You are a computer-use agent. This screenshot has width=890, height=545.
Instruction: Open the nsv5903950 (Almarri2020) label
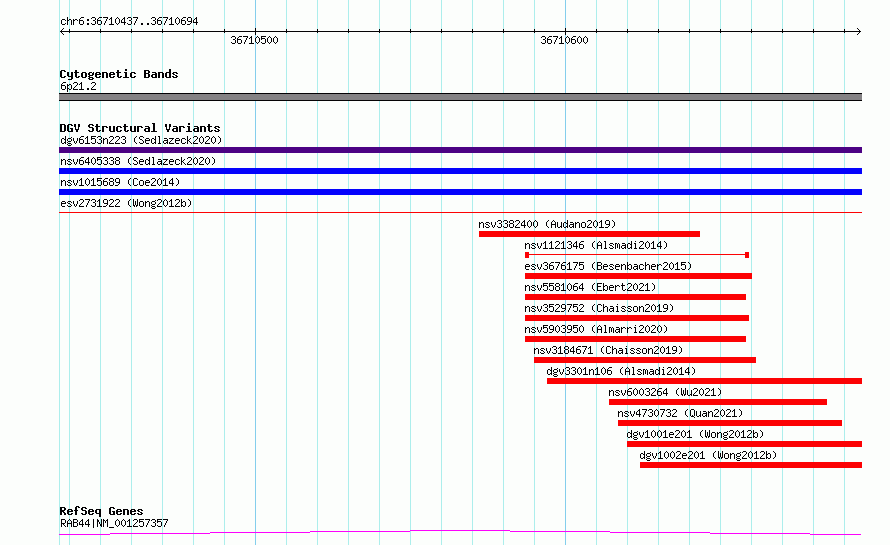click(596, 329)
